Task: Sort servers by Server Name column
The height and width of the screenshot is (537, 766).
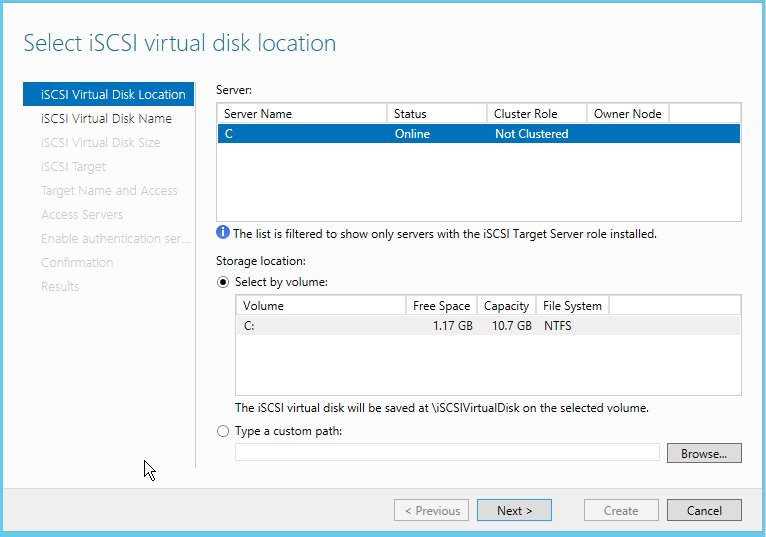Action: 301,114
